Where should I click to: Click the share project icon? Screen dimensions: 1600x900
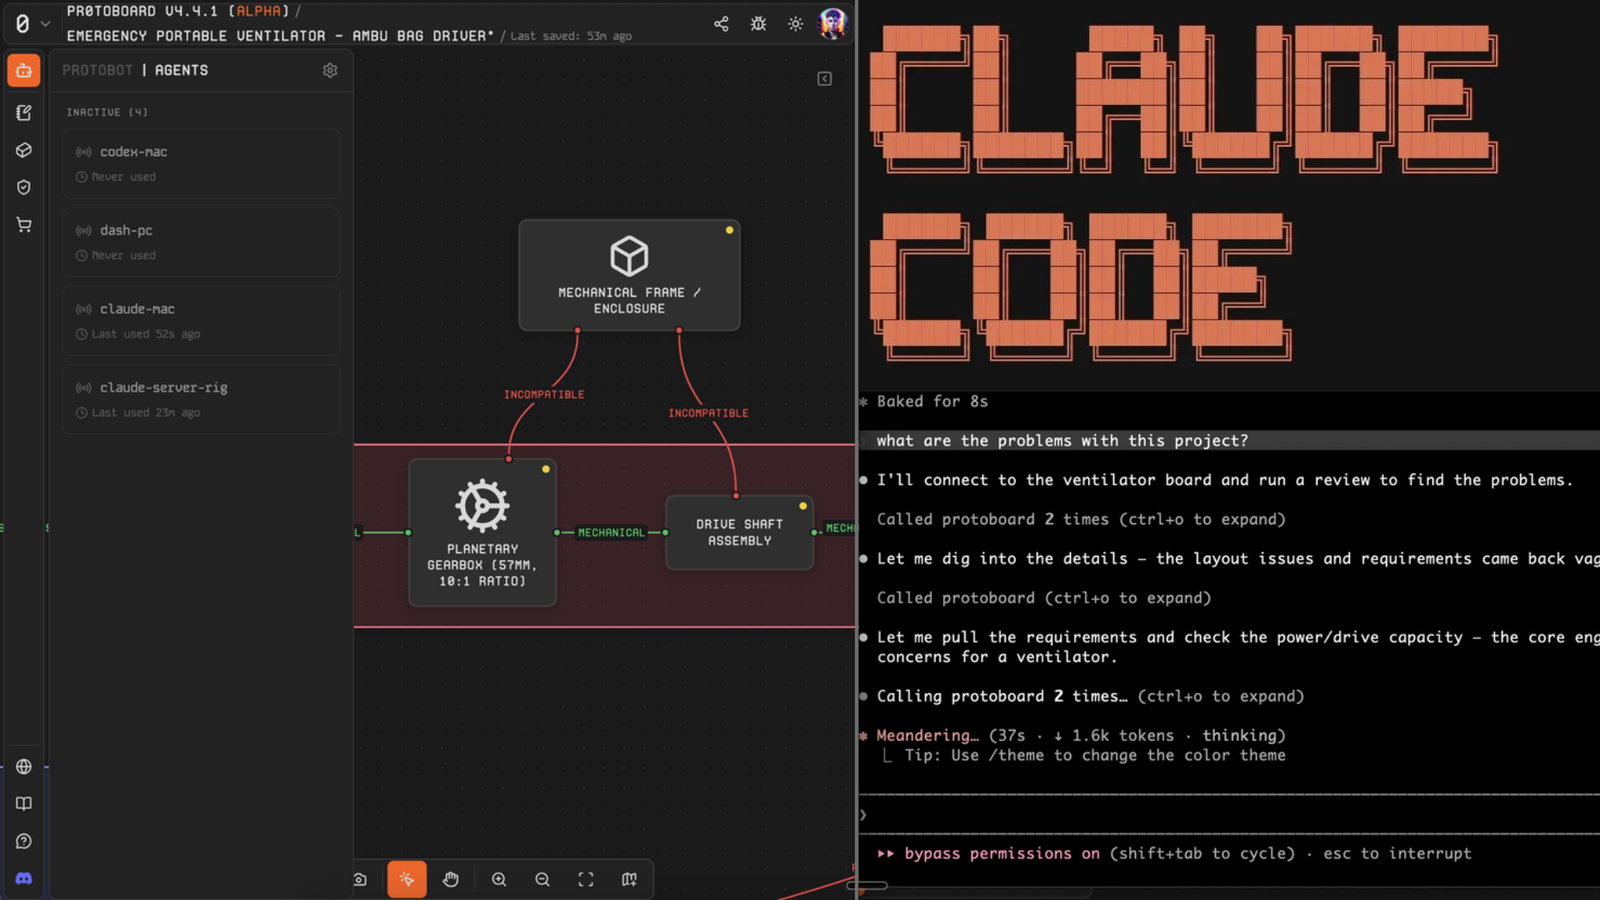(721, 24)
